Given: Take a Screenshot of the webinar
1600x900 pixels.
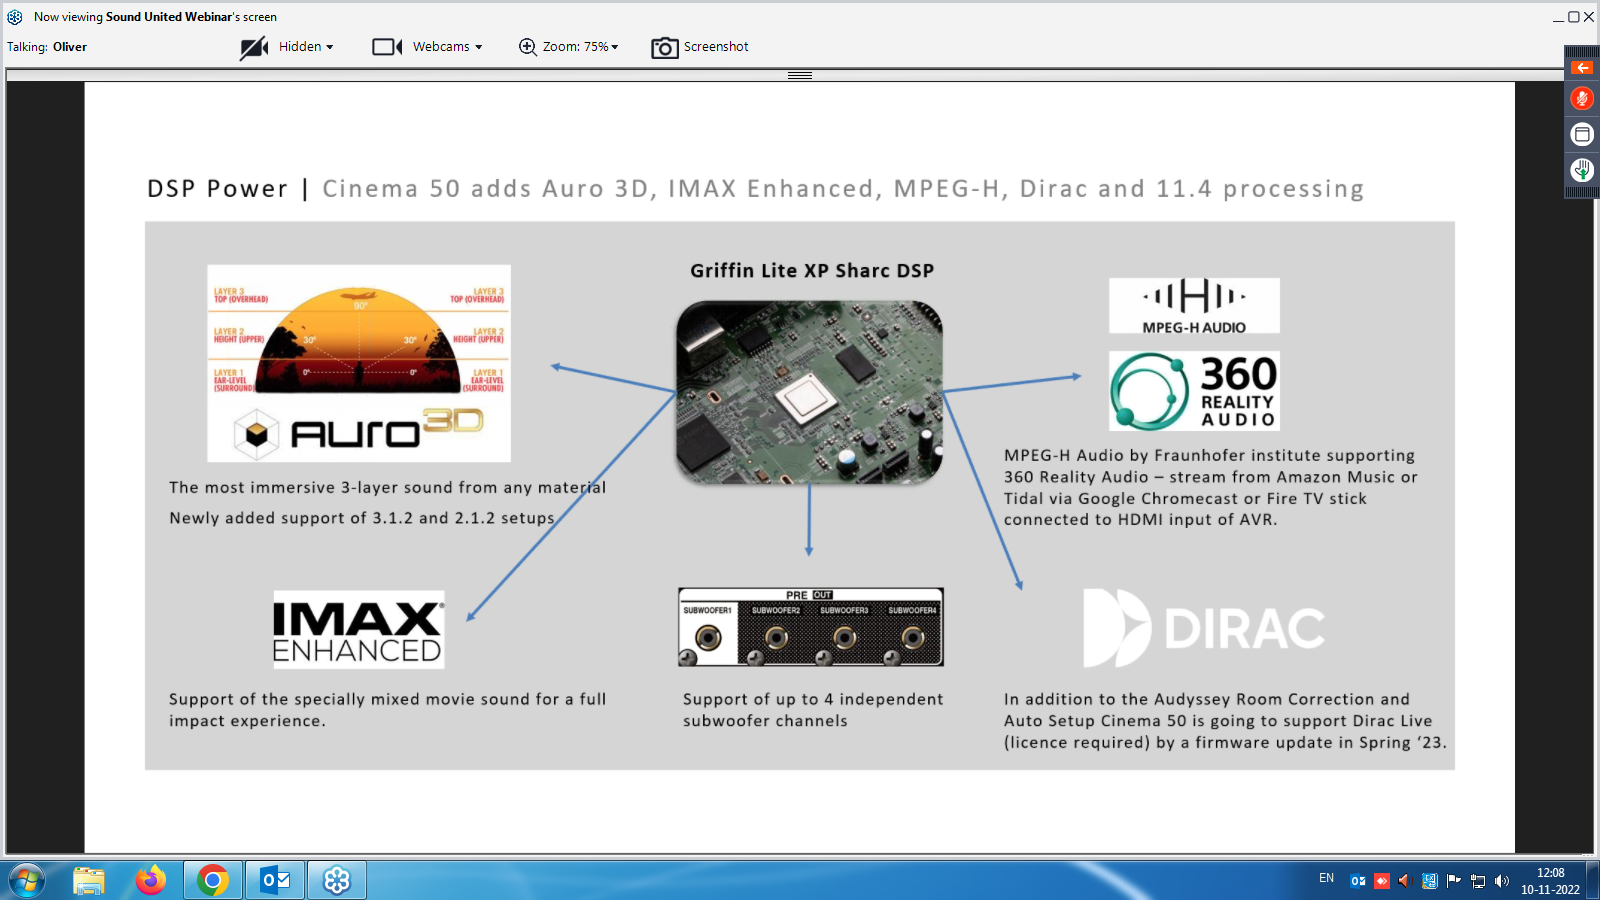Looking at the screenshot, I should 716,47.
